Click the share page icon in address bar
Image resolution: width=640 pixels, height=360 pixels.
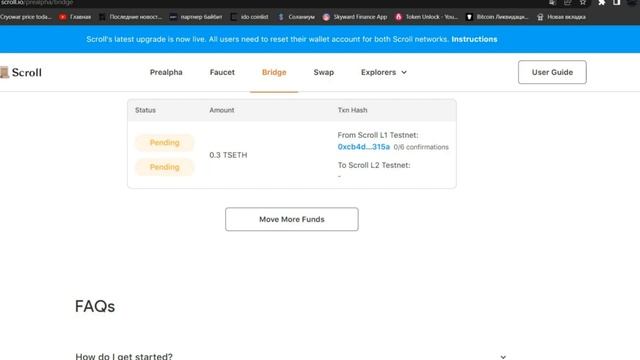567,2
